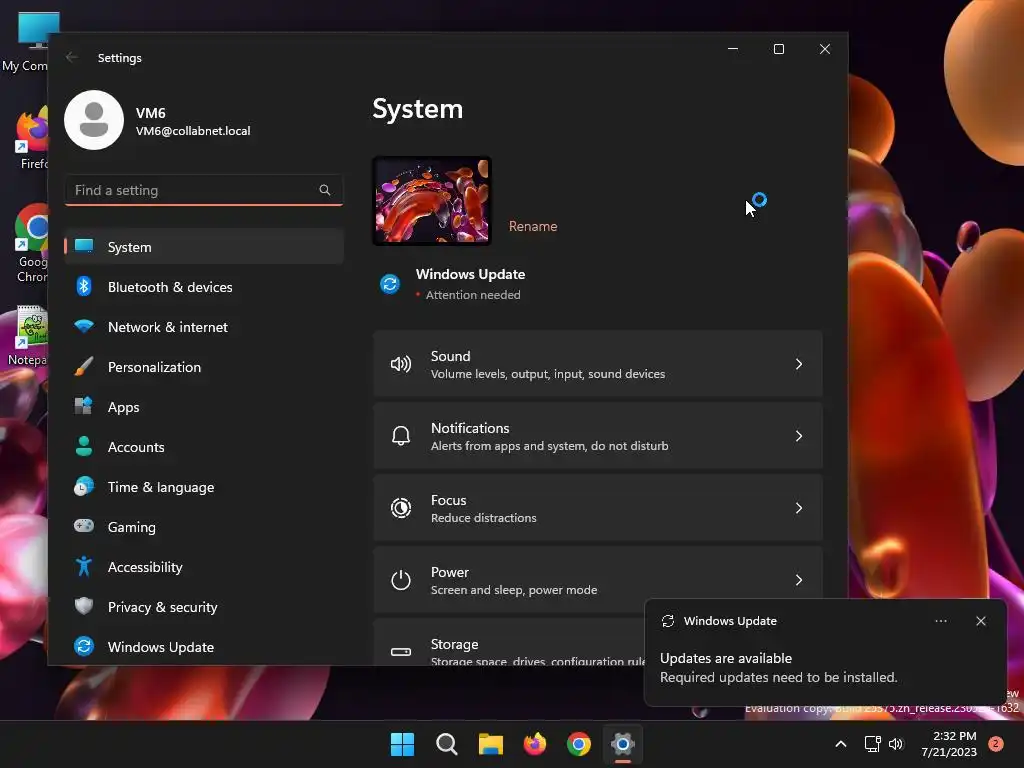Click the Gaming controller icon
This screenshot has width=1024, height=768.
(84, 526)
